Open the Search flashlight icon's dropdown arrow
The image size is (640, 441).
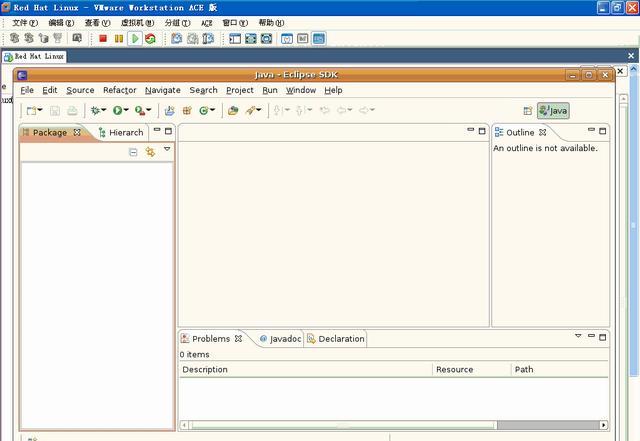pos(259,110)
